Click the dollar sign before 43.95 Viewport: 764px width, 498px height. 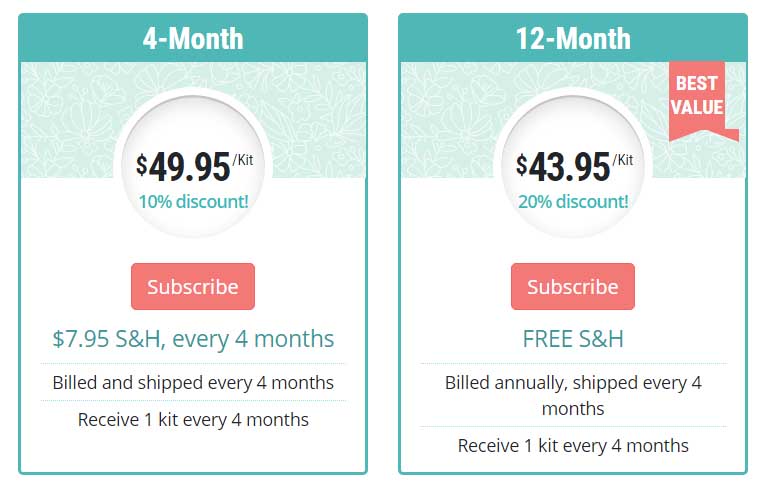click(521, 165)
